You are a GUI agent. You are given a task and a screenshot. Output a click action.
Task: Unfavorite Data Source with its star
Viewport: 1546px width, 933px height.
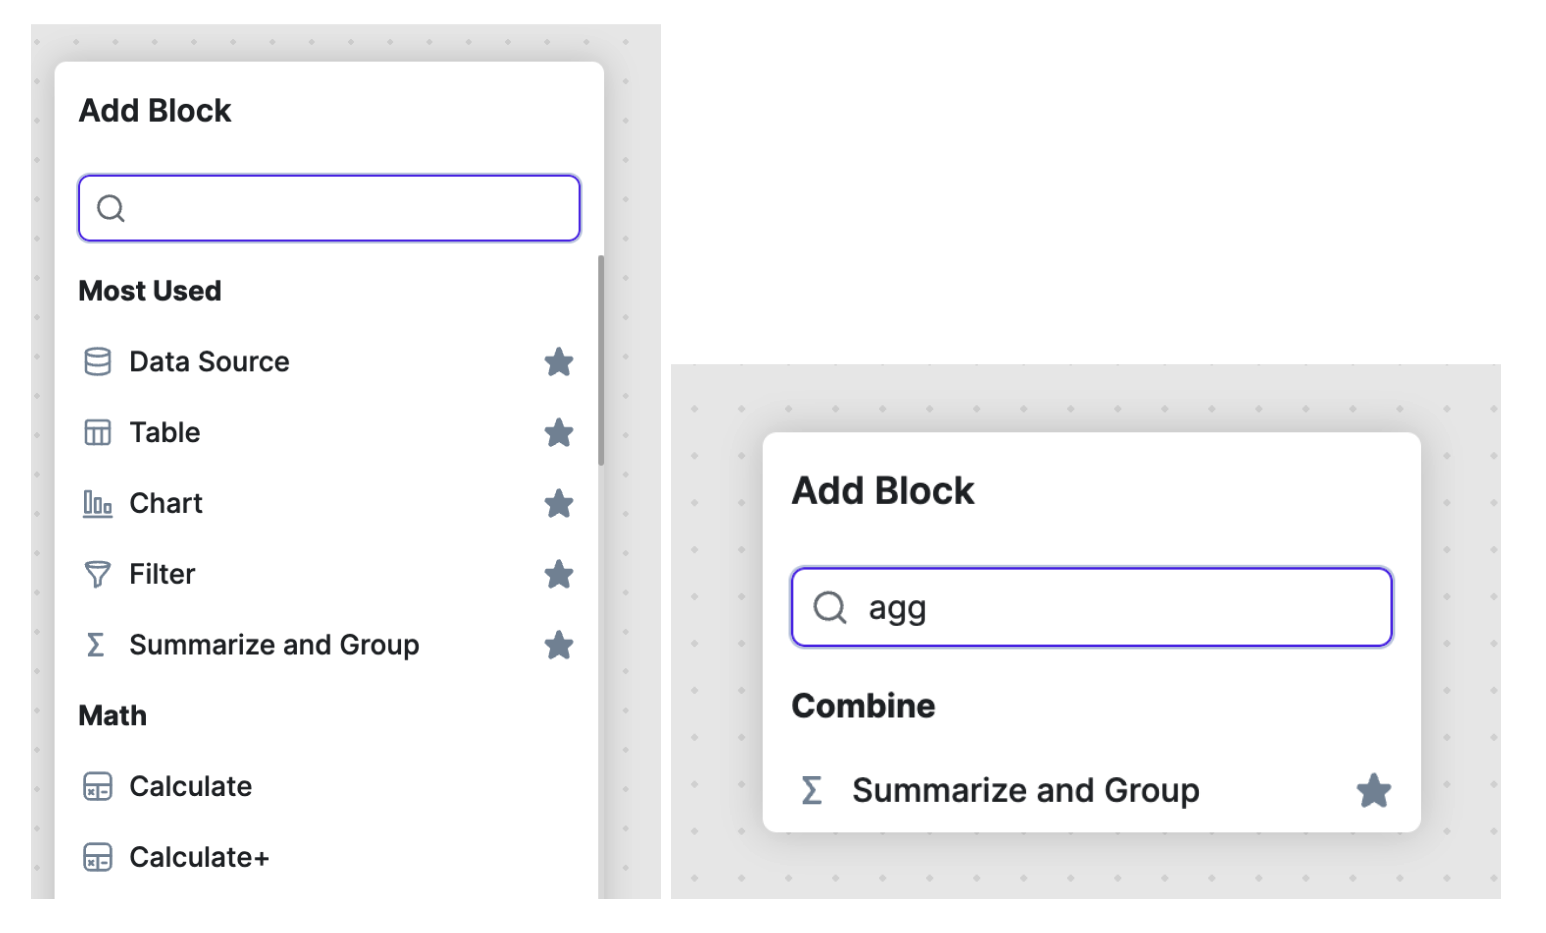tap(558, 361)
